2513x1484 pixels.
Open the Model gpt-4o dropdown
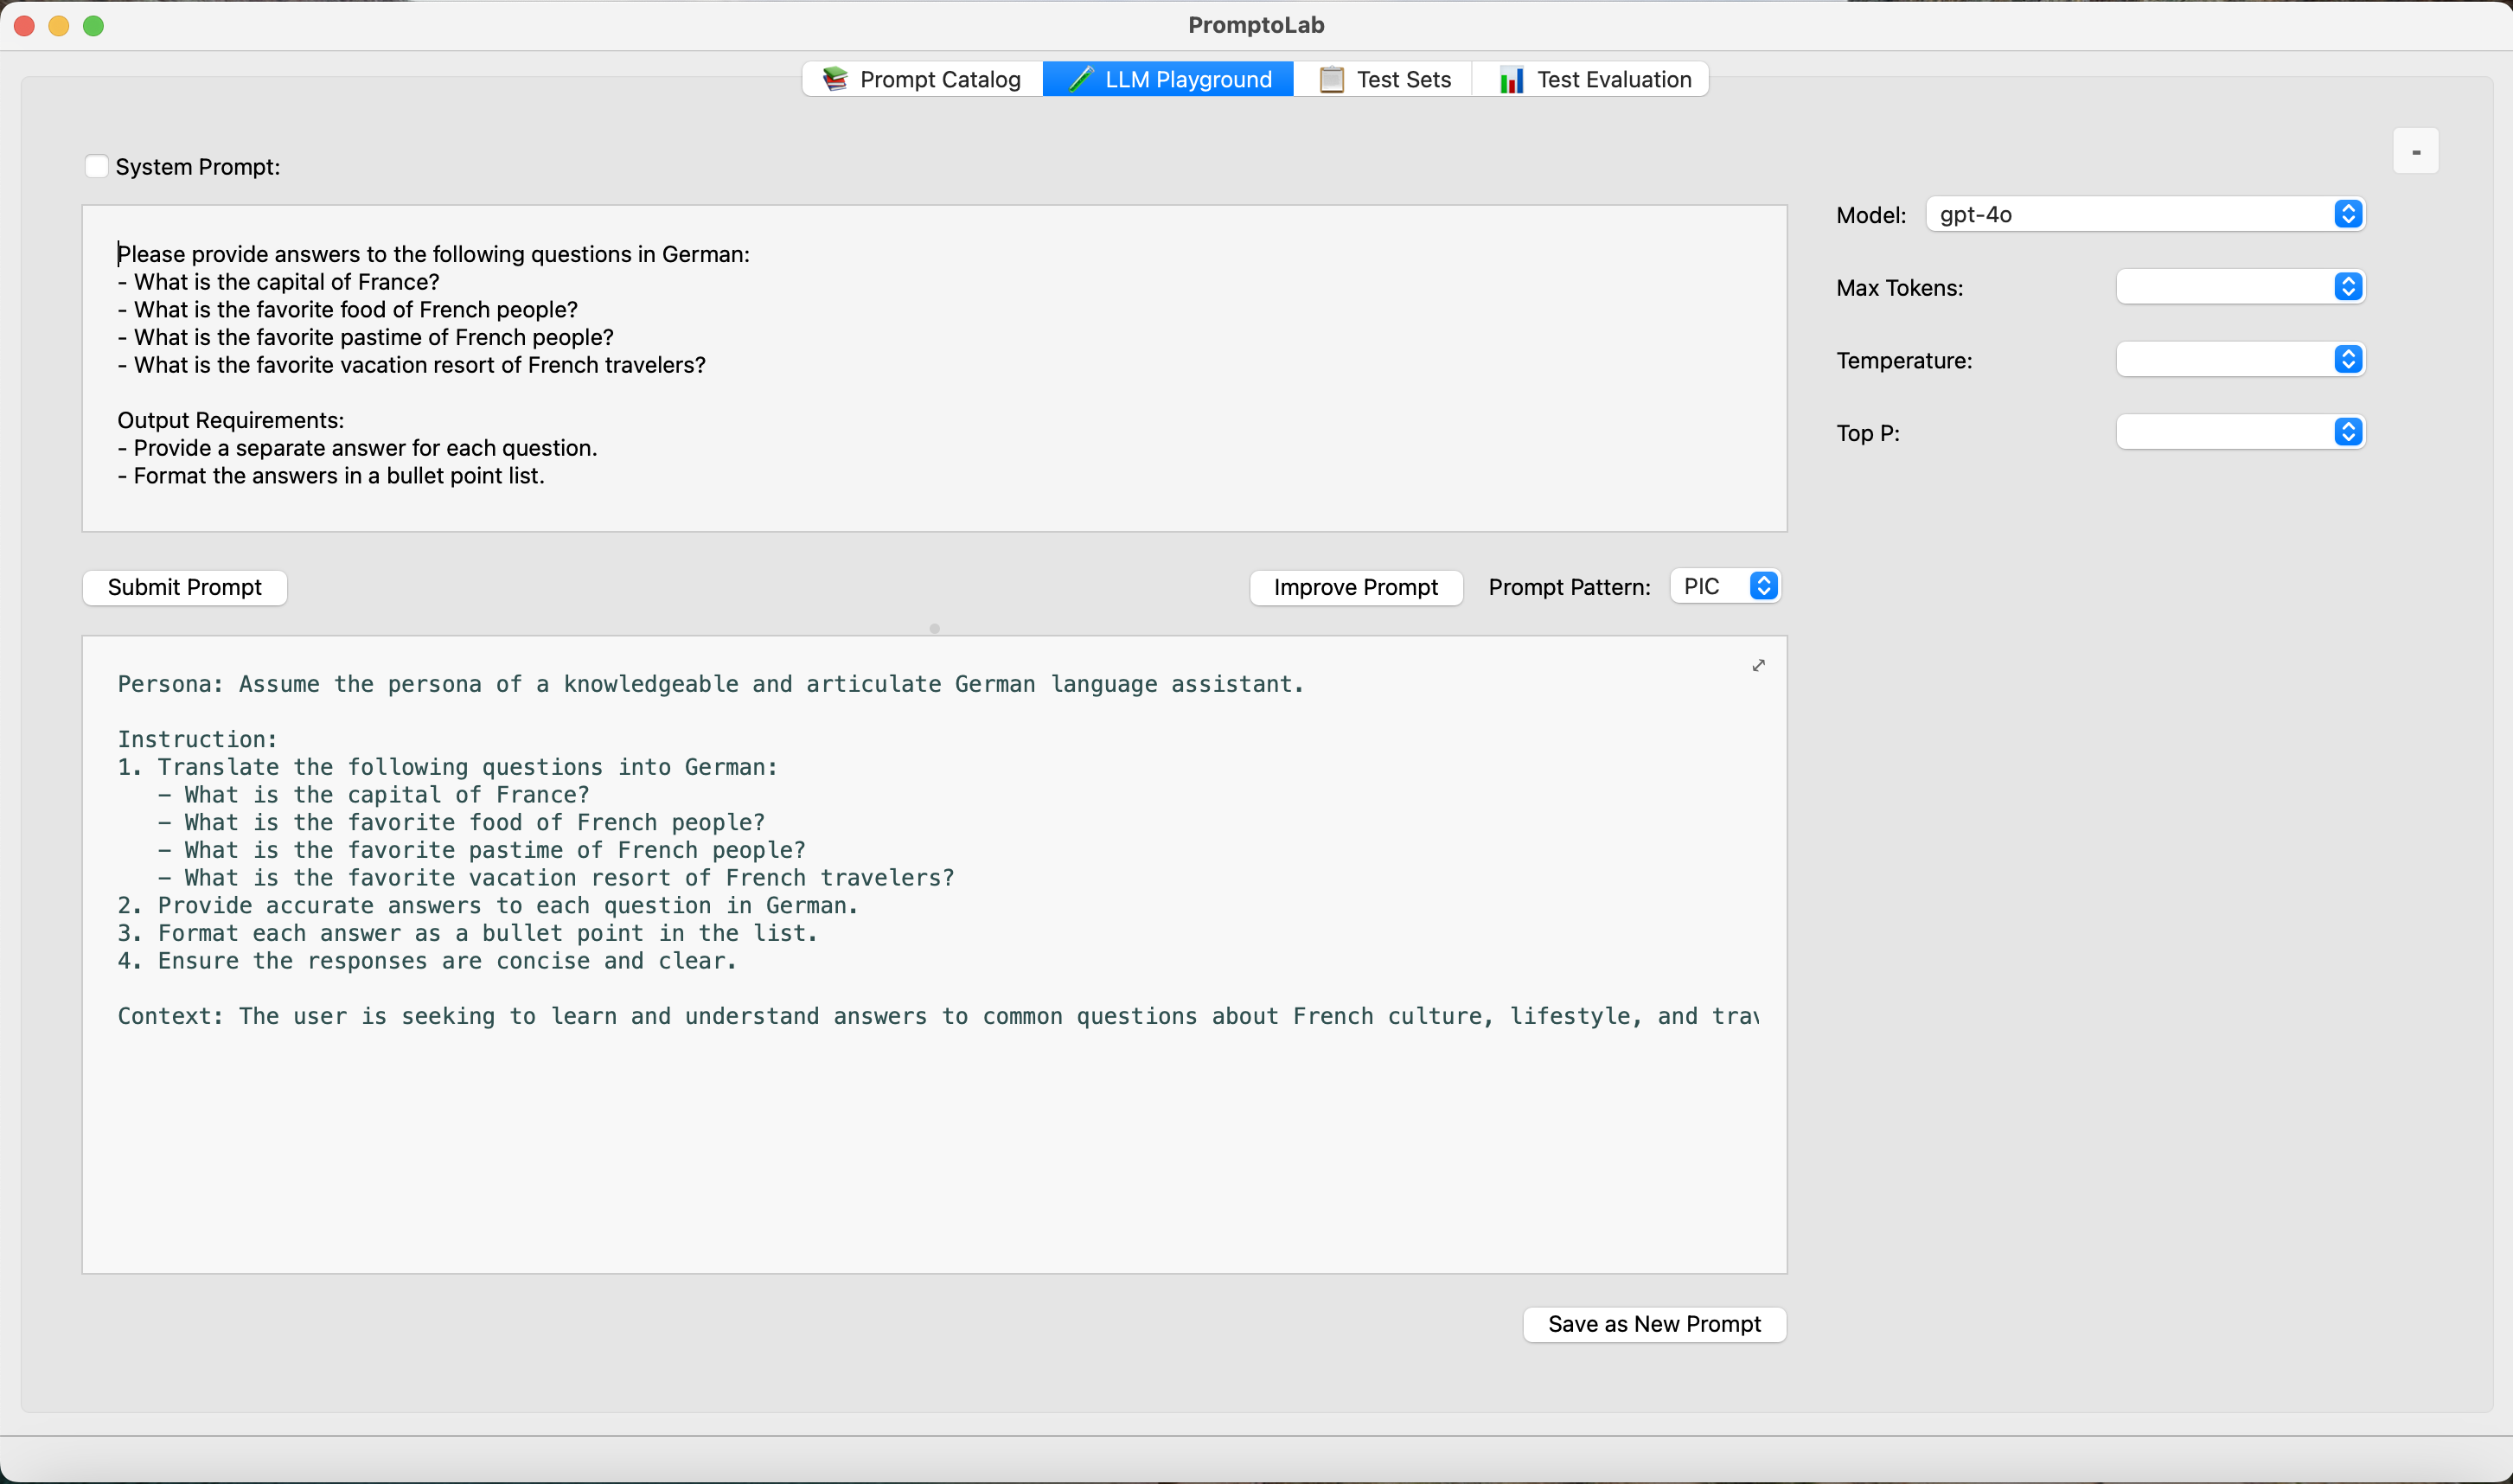tap(2347, 214)
